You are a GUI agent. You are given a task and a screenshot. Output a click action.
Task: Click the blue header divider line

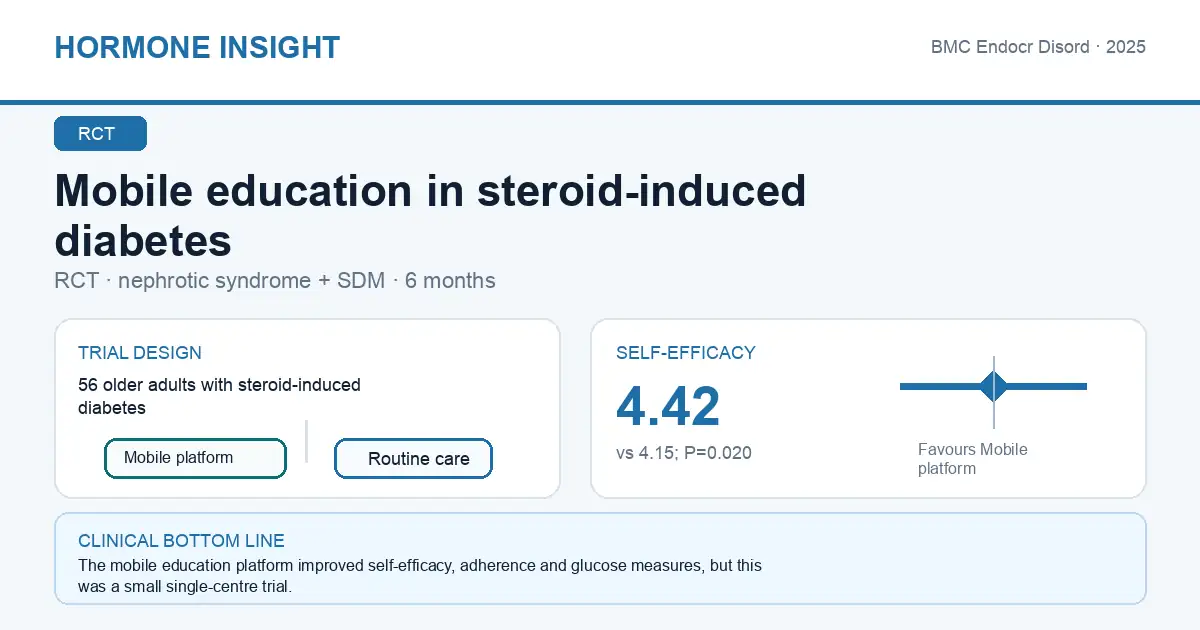pos(600,102)
